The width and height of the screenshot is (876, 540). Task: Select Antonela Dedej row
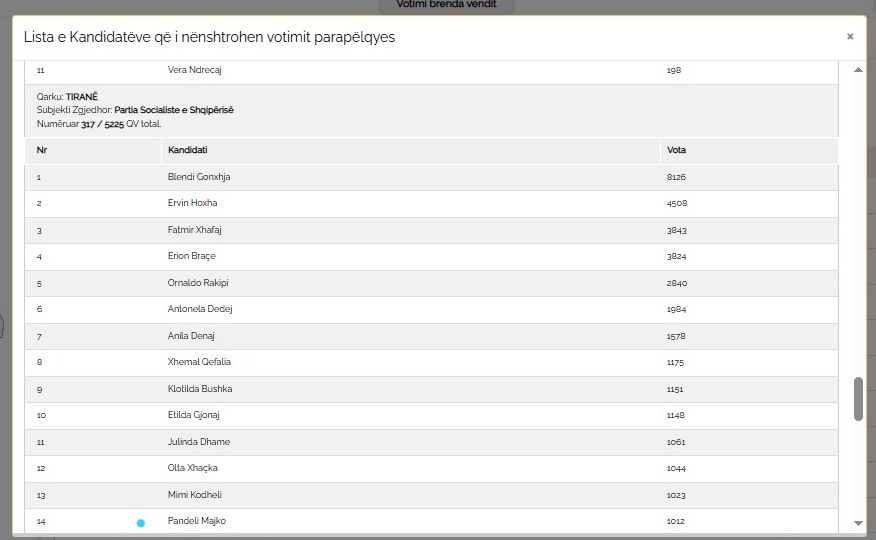click(431, 309)
